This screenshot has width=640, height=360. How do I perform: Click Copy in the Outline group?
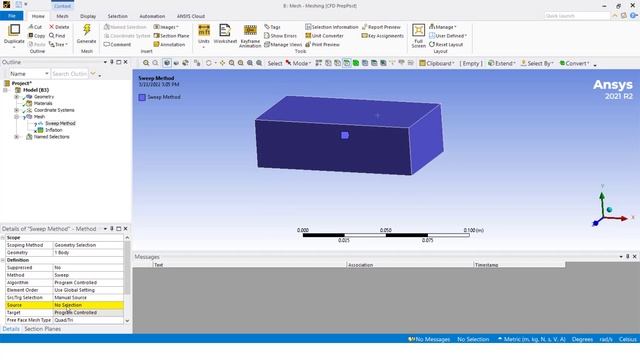pos(37,36)
